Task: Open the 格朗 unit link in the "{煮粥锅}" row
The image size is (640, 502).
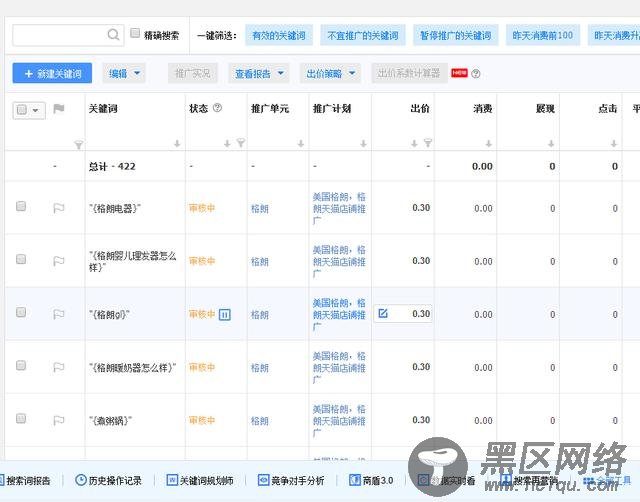Action: pos(260,421)
